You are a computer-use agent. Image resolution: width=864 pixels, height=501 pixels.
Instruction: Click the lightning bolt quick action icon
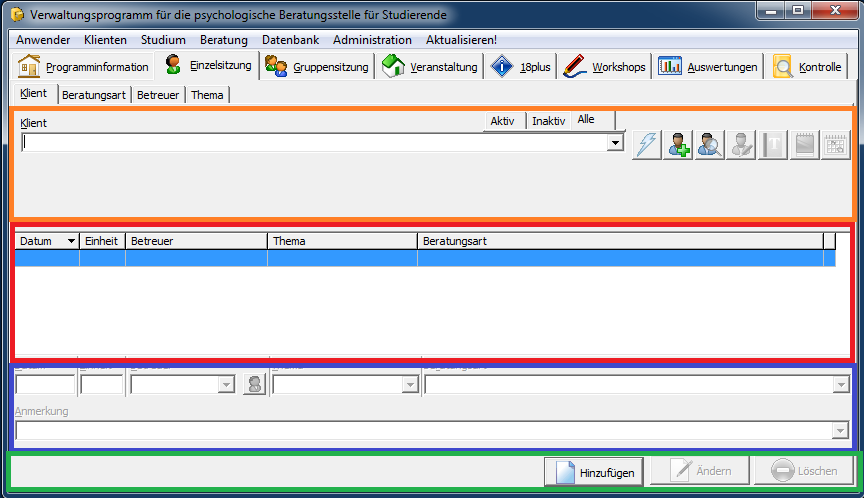[647, 144]
